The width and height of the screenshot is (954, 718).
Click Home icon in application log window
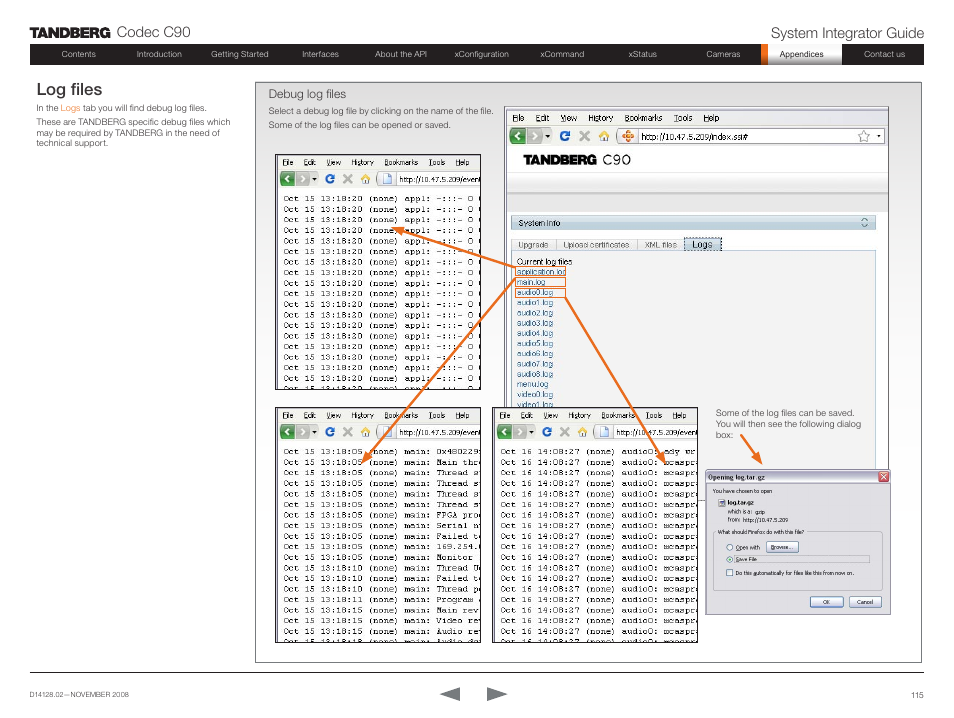(x=365, y=179)
